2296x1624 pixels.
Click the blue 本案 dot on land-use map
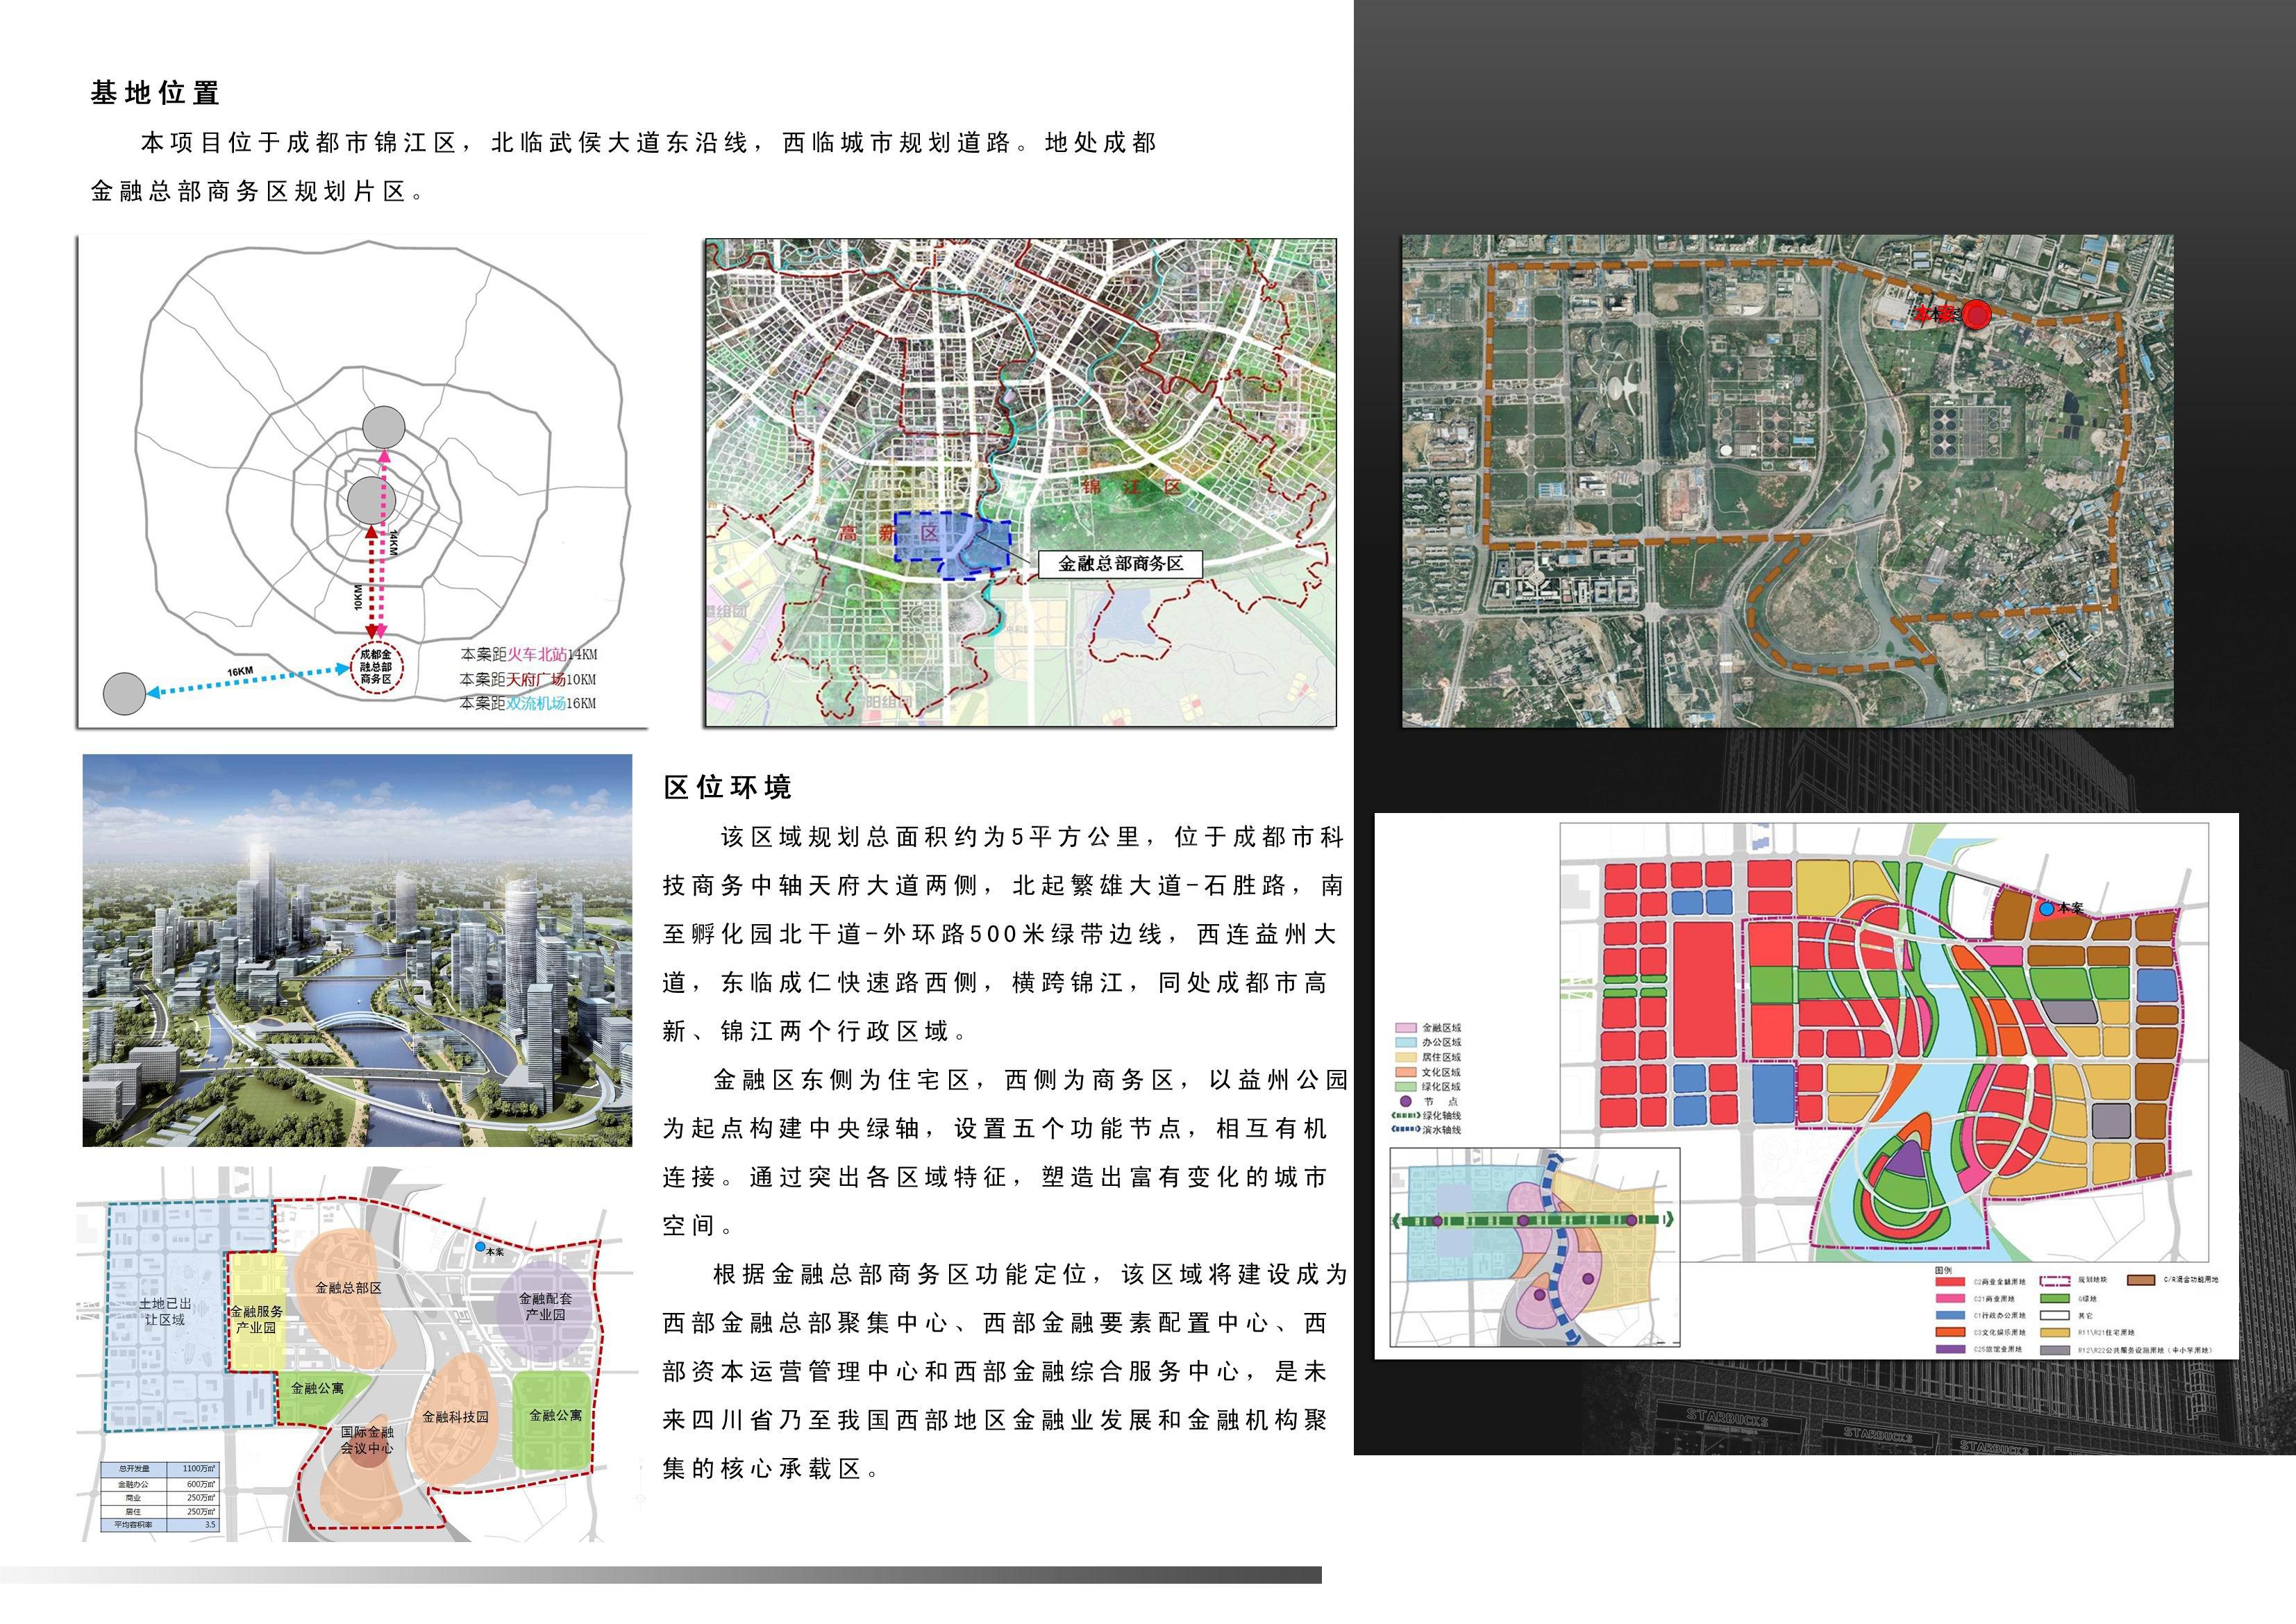pos(2046,908)
